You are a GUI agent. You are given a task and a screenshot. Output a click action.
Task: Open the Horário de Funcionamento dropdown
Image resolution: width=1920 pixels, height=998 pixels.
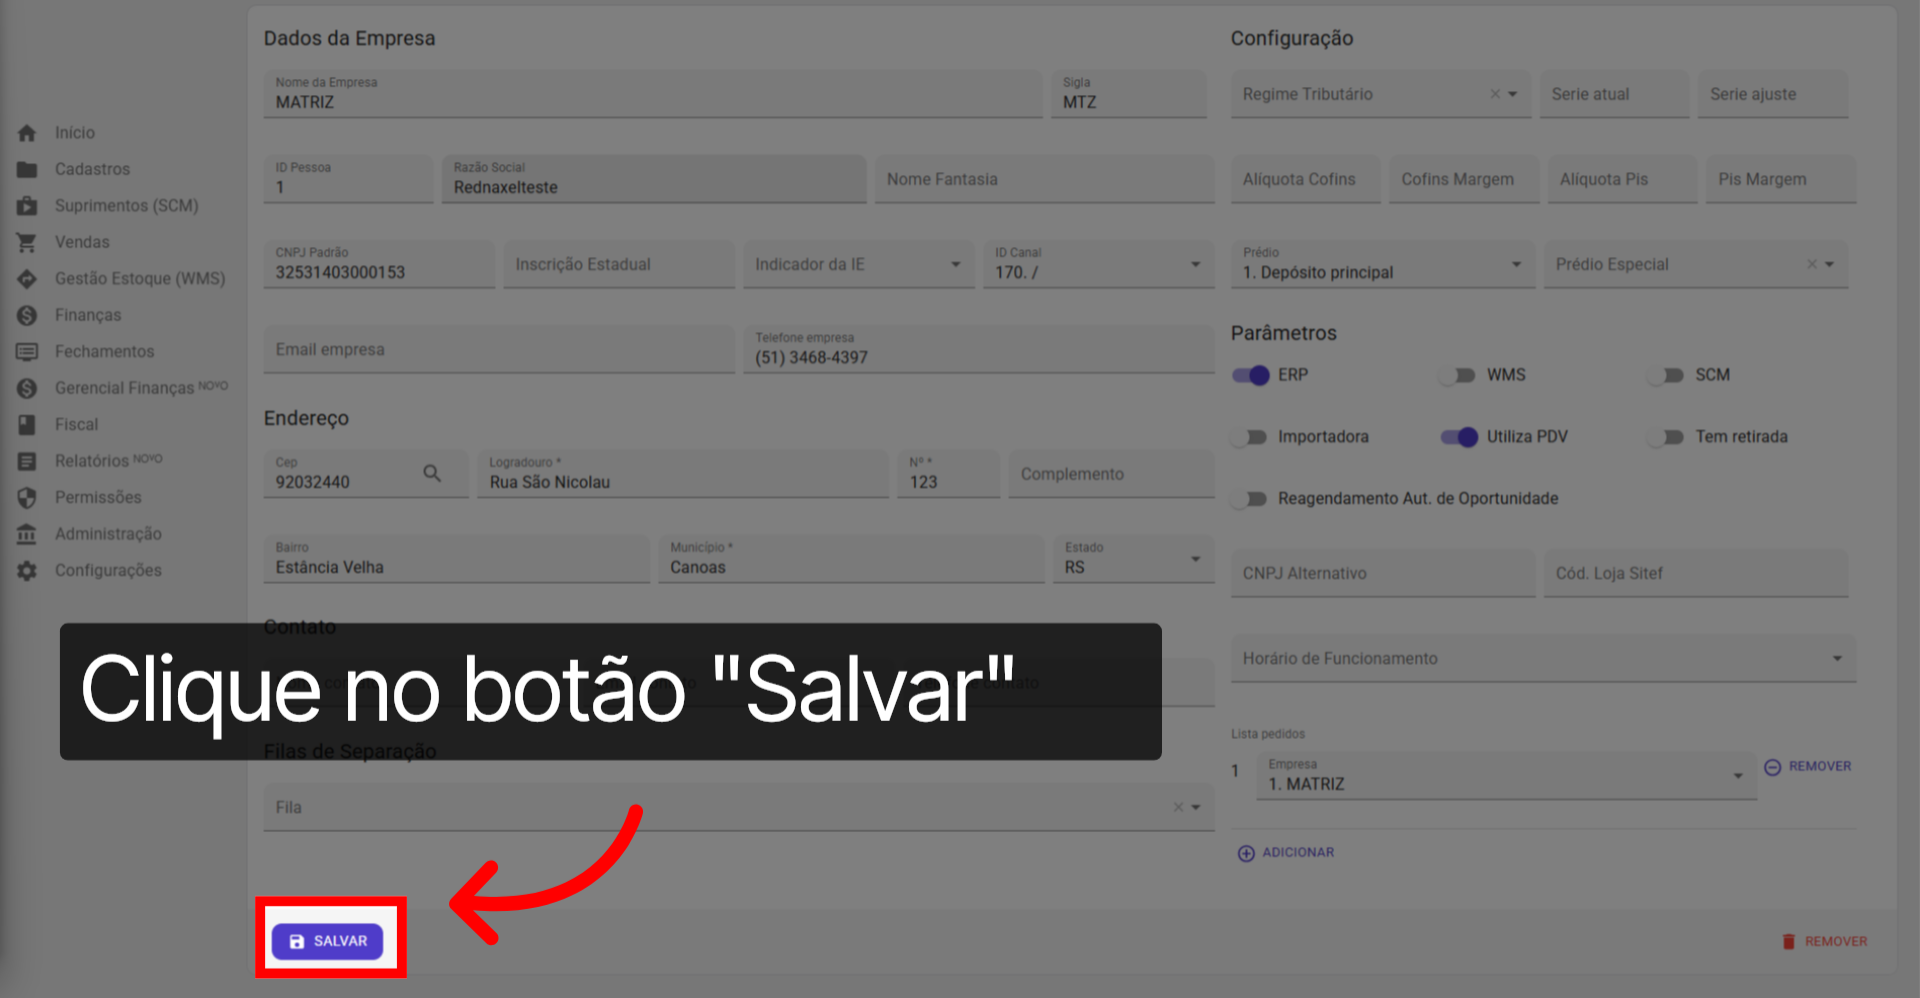[1838, 658]
